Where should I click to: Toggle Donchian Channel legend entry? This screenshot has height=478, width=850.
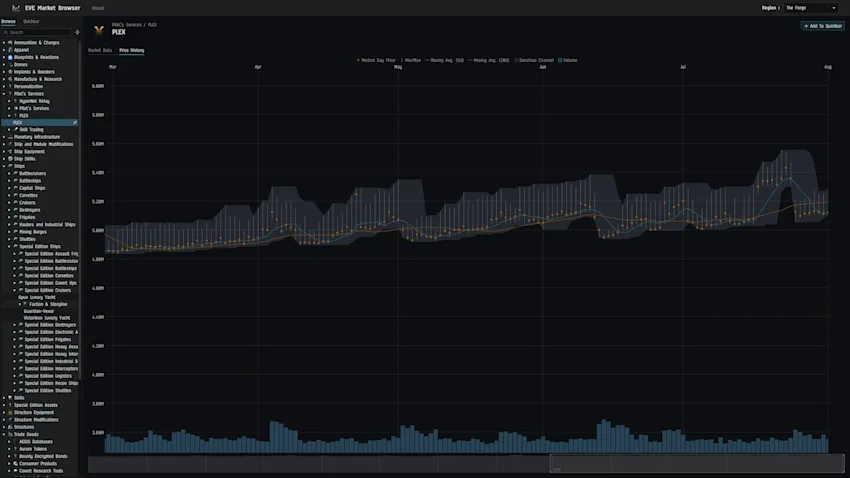[534, 61]
